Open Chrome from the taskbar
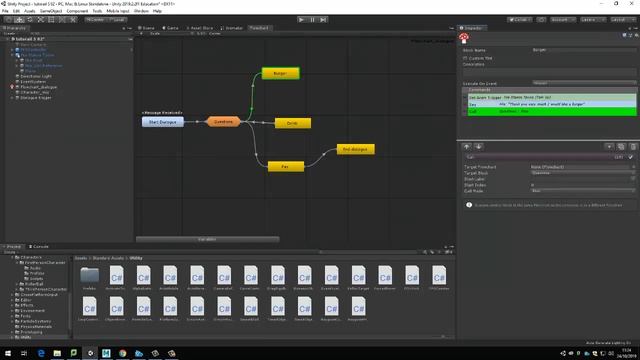 pos(122,353)
